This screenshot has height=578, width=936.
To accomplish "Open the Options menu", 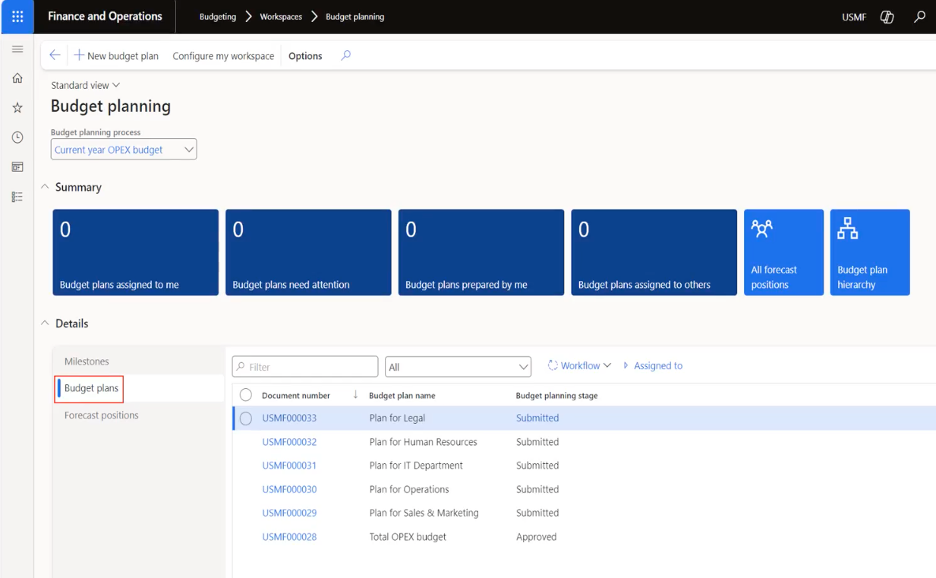I will [x=305, y=56].
